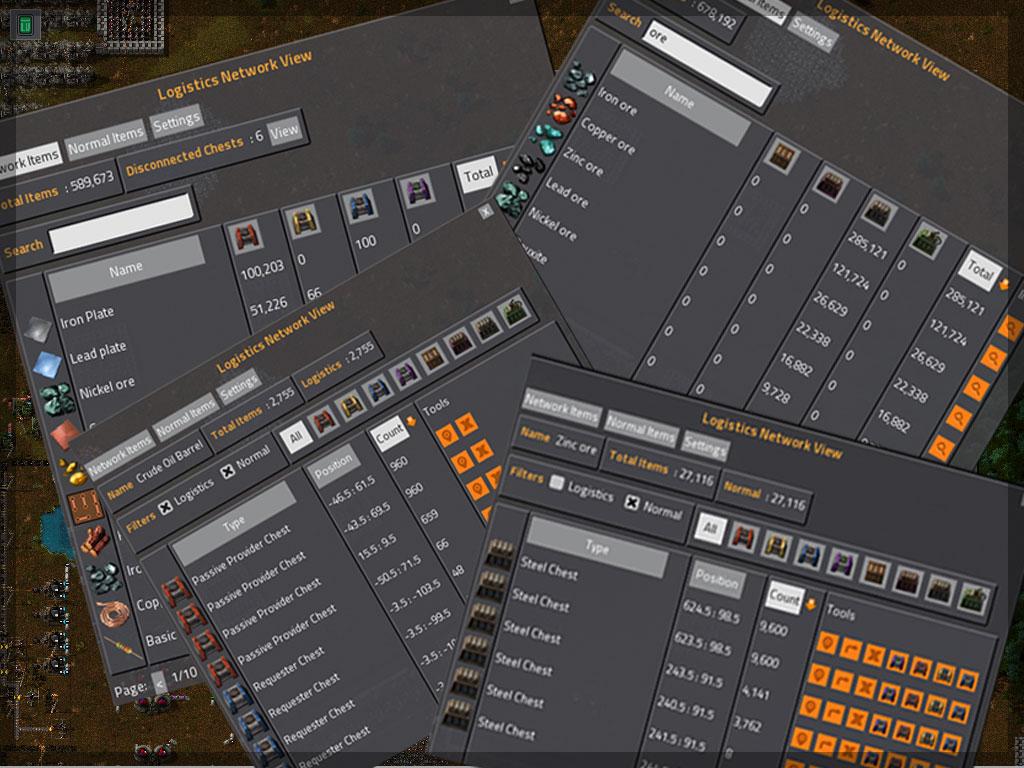Click the copper cable coil item icon

(x=112, y=613)
